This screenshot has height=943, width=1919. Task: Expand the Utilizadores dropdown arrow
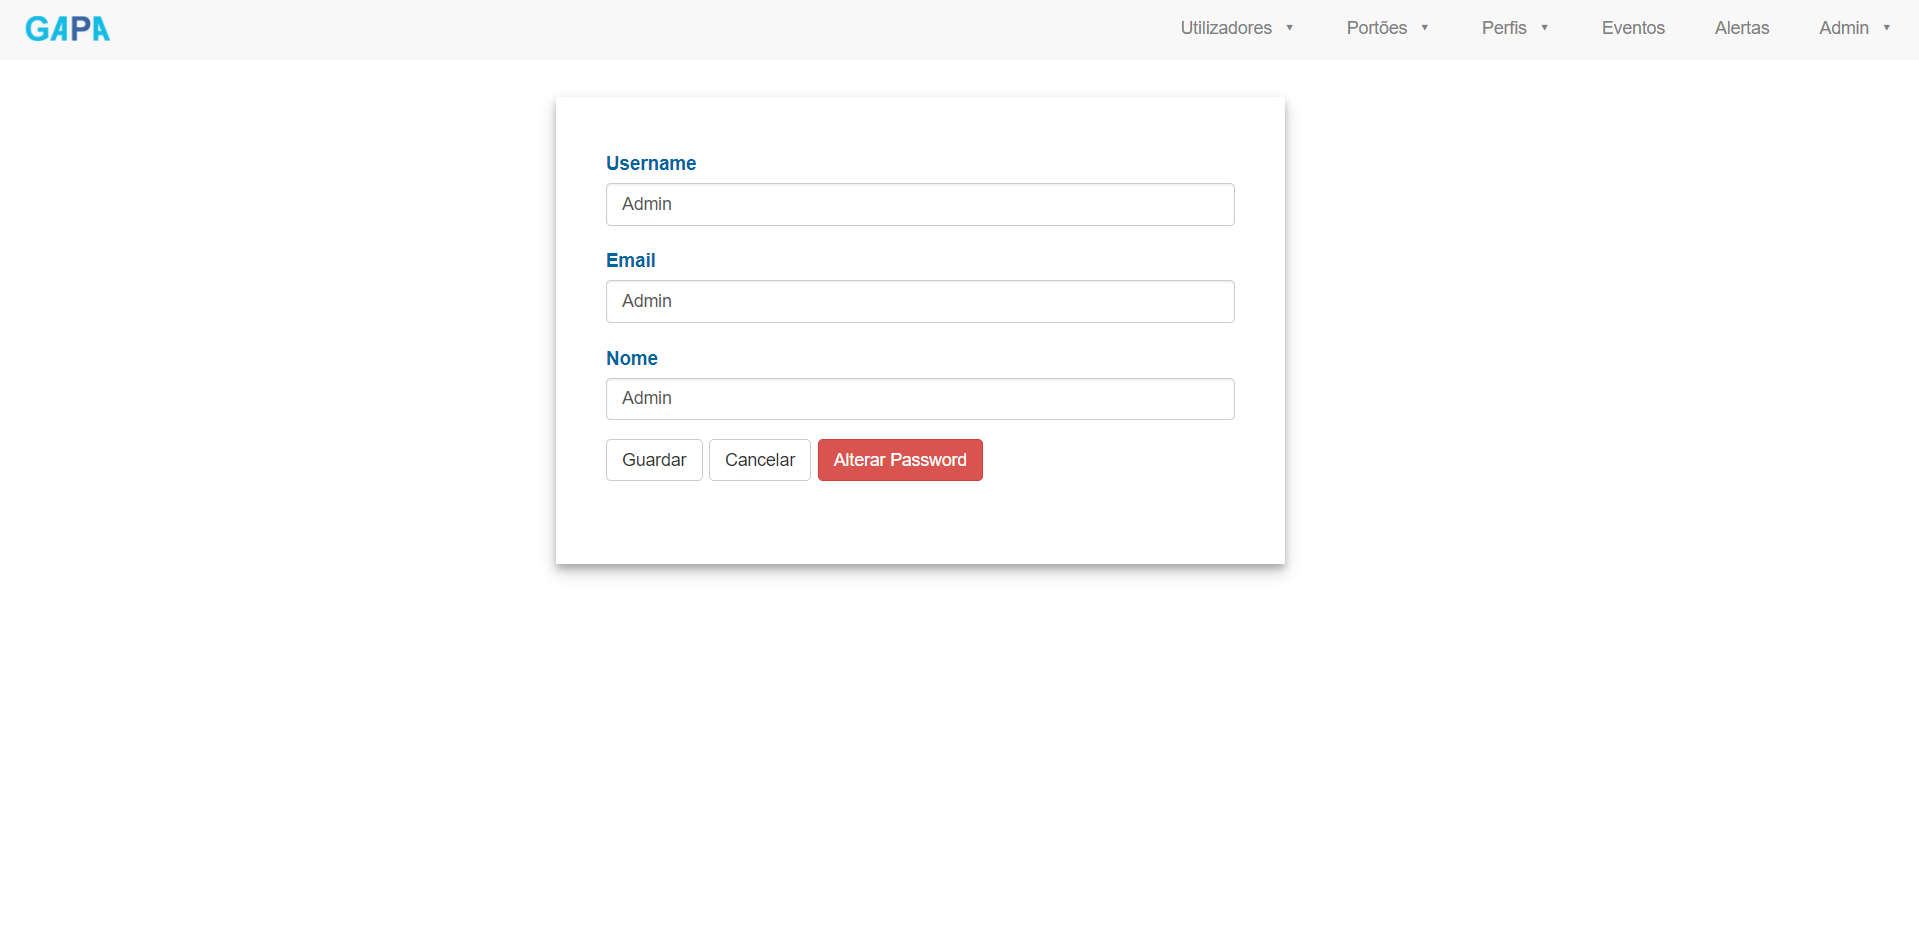(1290, 28)
